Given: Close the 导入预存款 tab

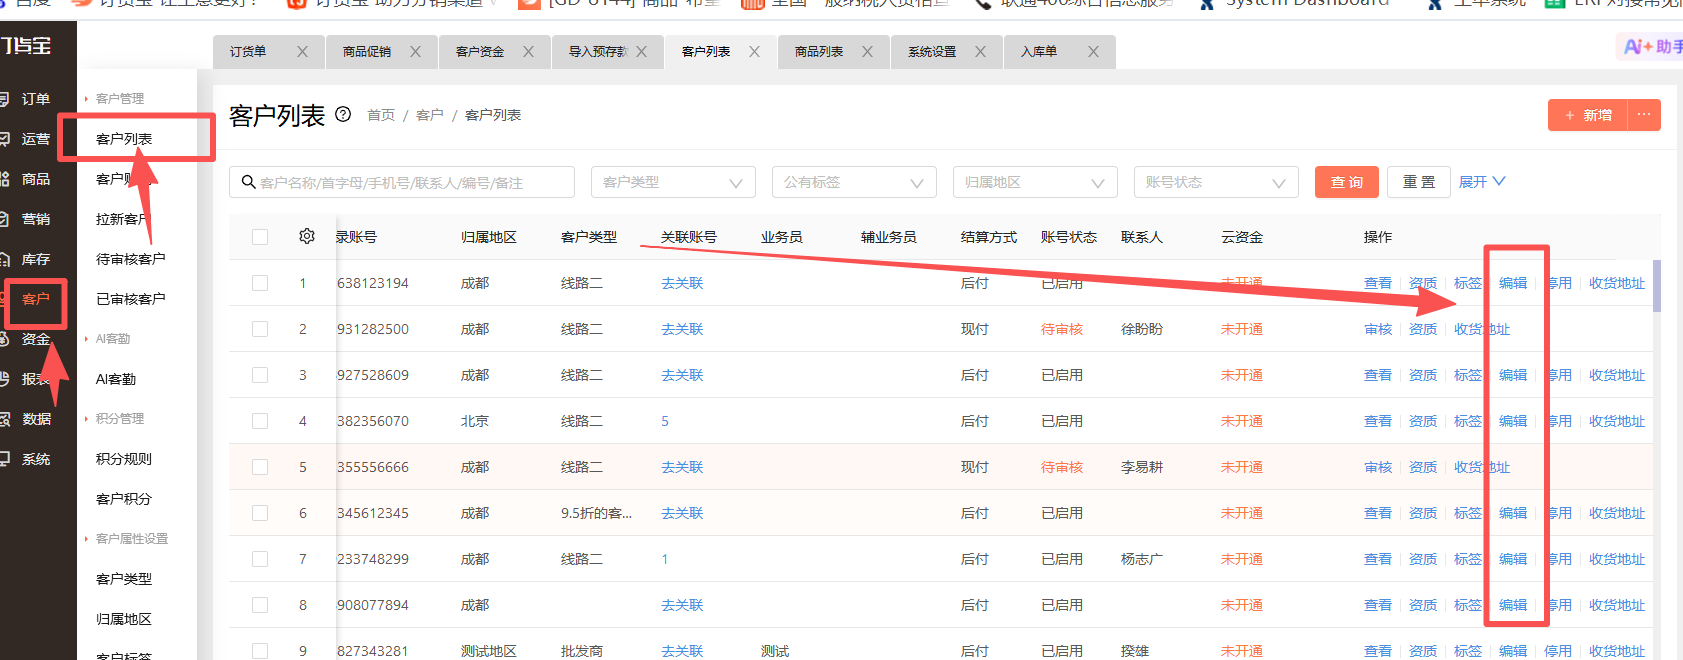Looking at the screenshot, I should [641, 51].
